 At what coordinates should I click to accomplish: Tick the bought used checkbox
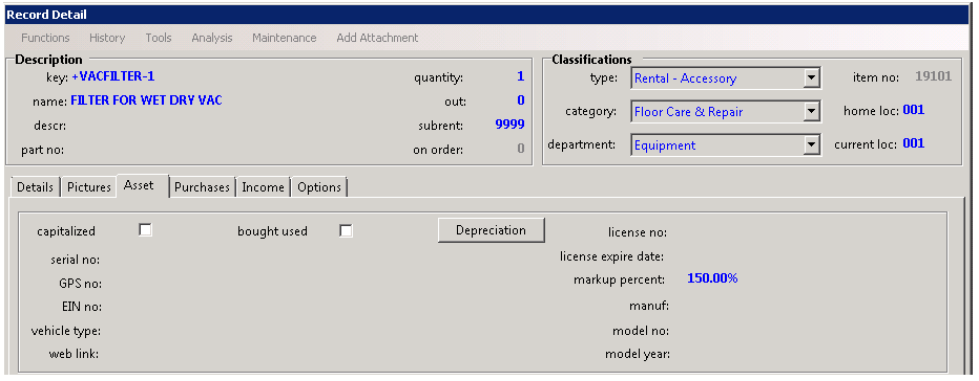pyautogui.click(x=346, y=230)
